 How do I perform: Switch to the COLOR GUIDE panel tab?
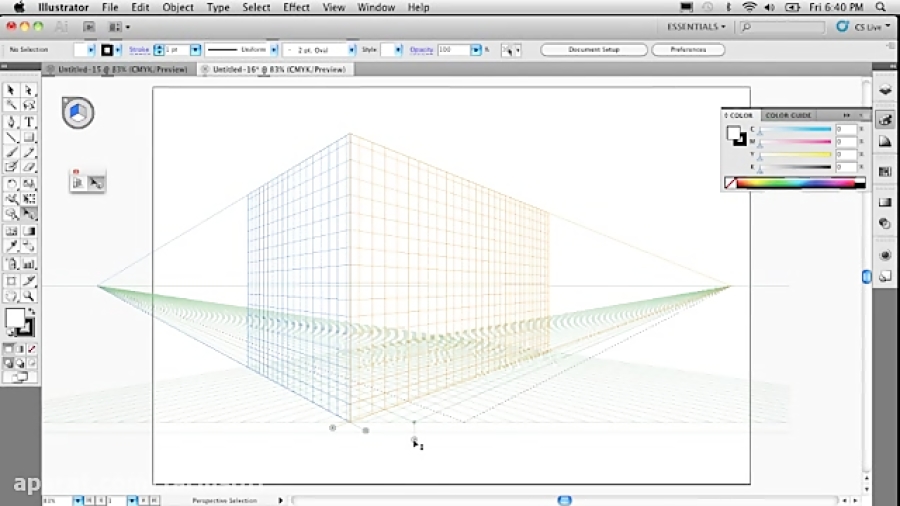[788, 115]
